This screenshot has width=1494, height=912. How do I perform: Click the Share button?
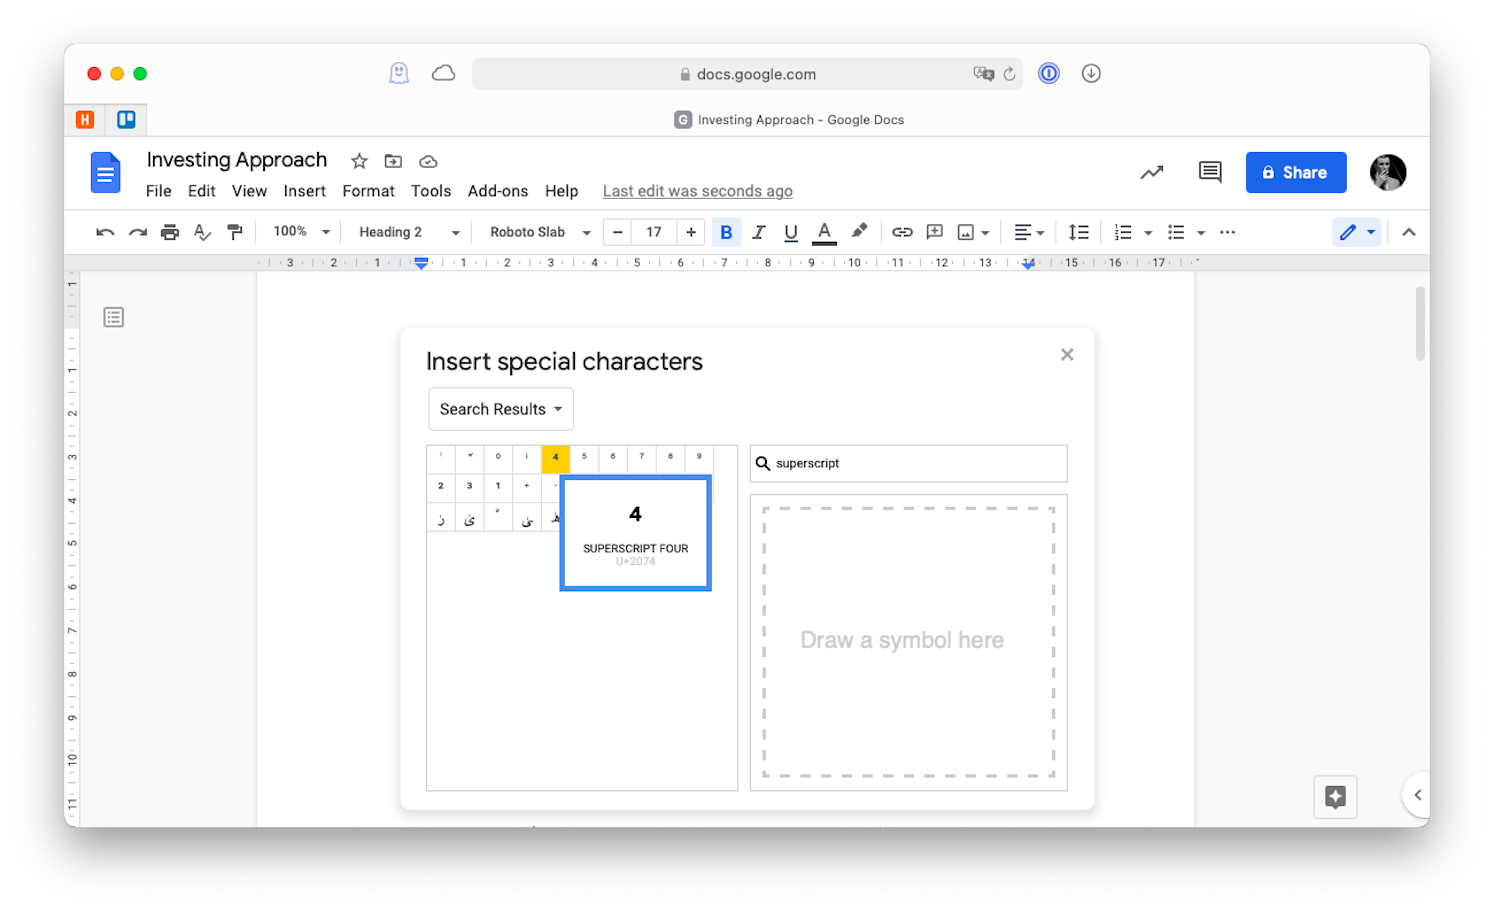pyautogui.click(x=1295, y=172)
